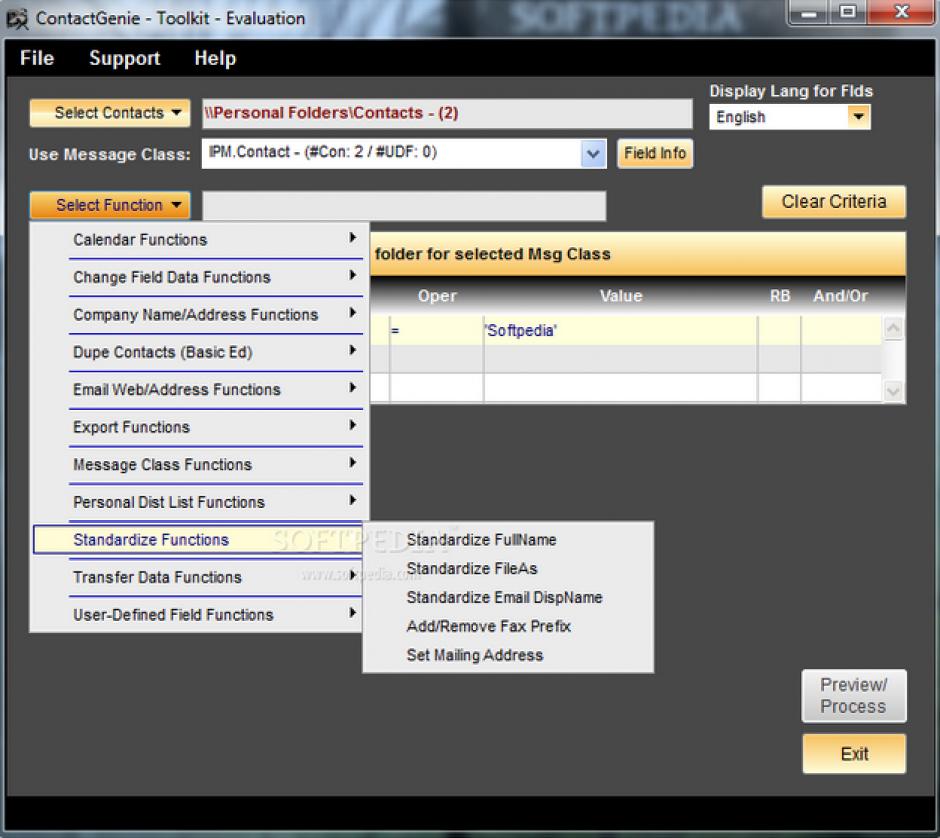The height and width of the screenshot is (838, 940).
Task: Open the Support menu
Action: click(x=124, y=58)
